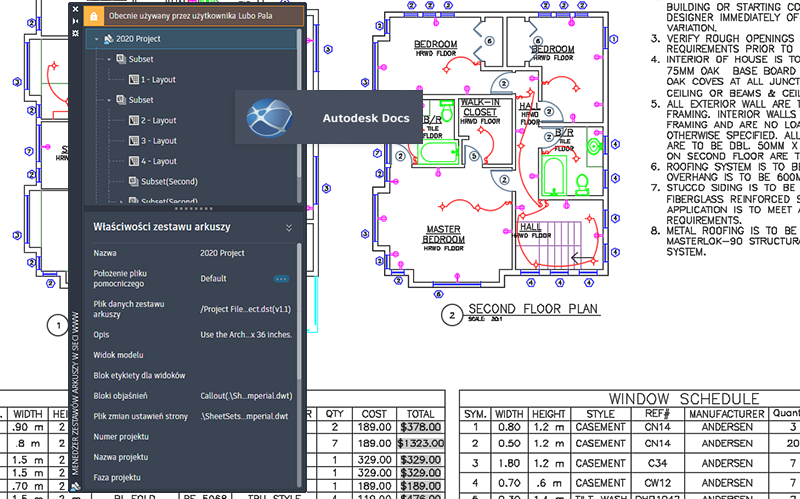Click the sheet set icon at palette bottom-left

point(76,486)
